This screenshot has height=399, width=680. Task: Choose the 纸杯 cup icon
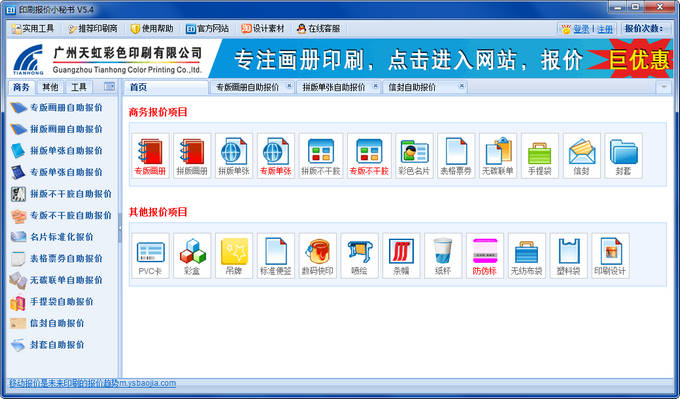coord(443,256)
